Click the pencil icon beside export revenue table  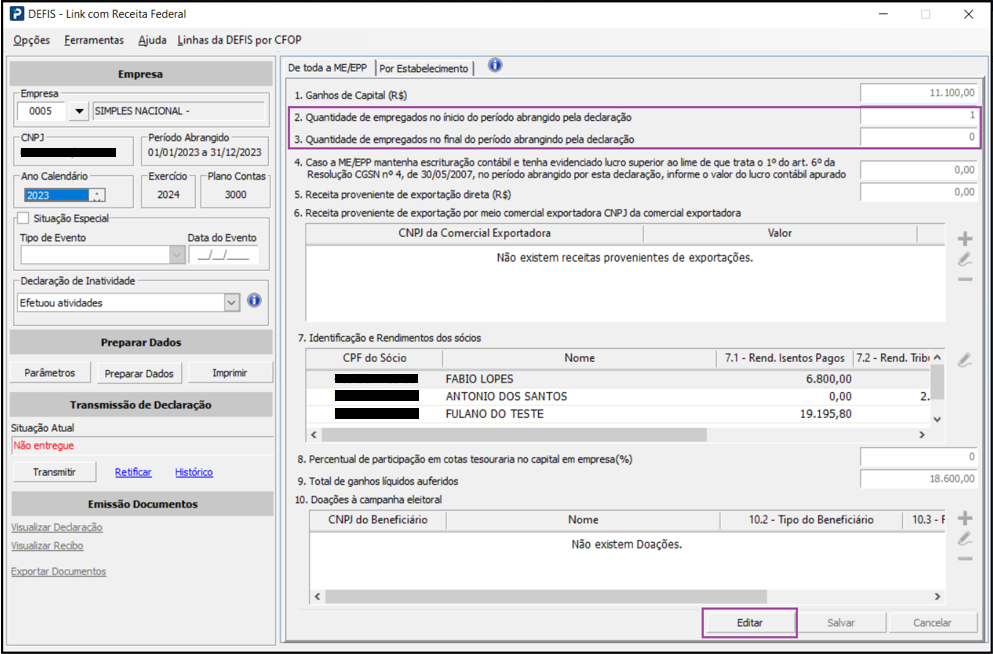coord(964,259)
